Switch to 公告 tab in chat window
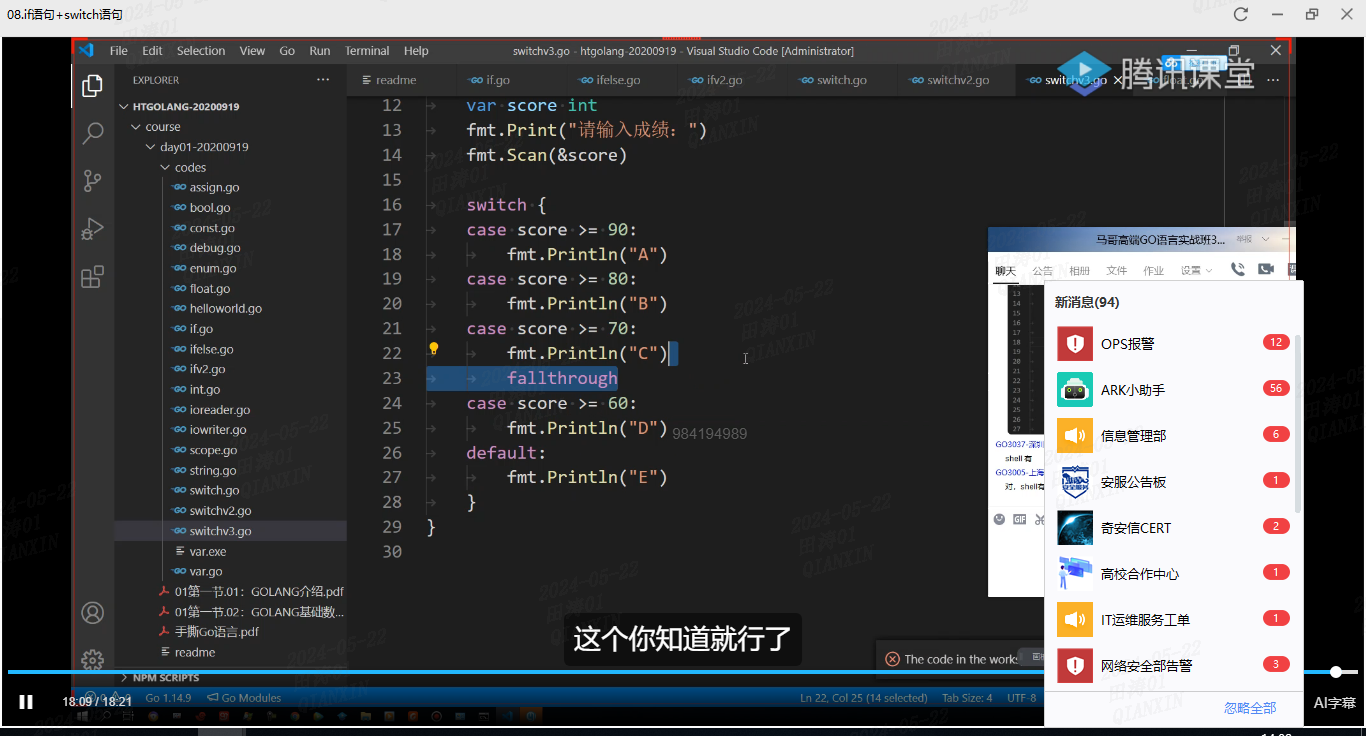Screen dimensions: 1366x736 point(1043,270)
